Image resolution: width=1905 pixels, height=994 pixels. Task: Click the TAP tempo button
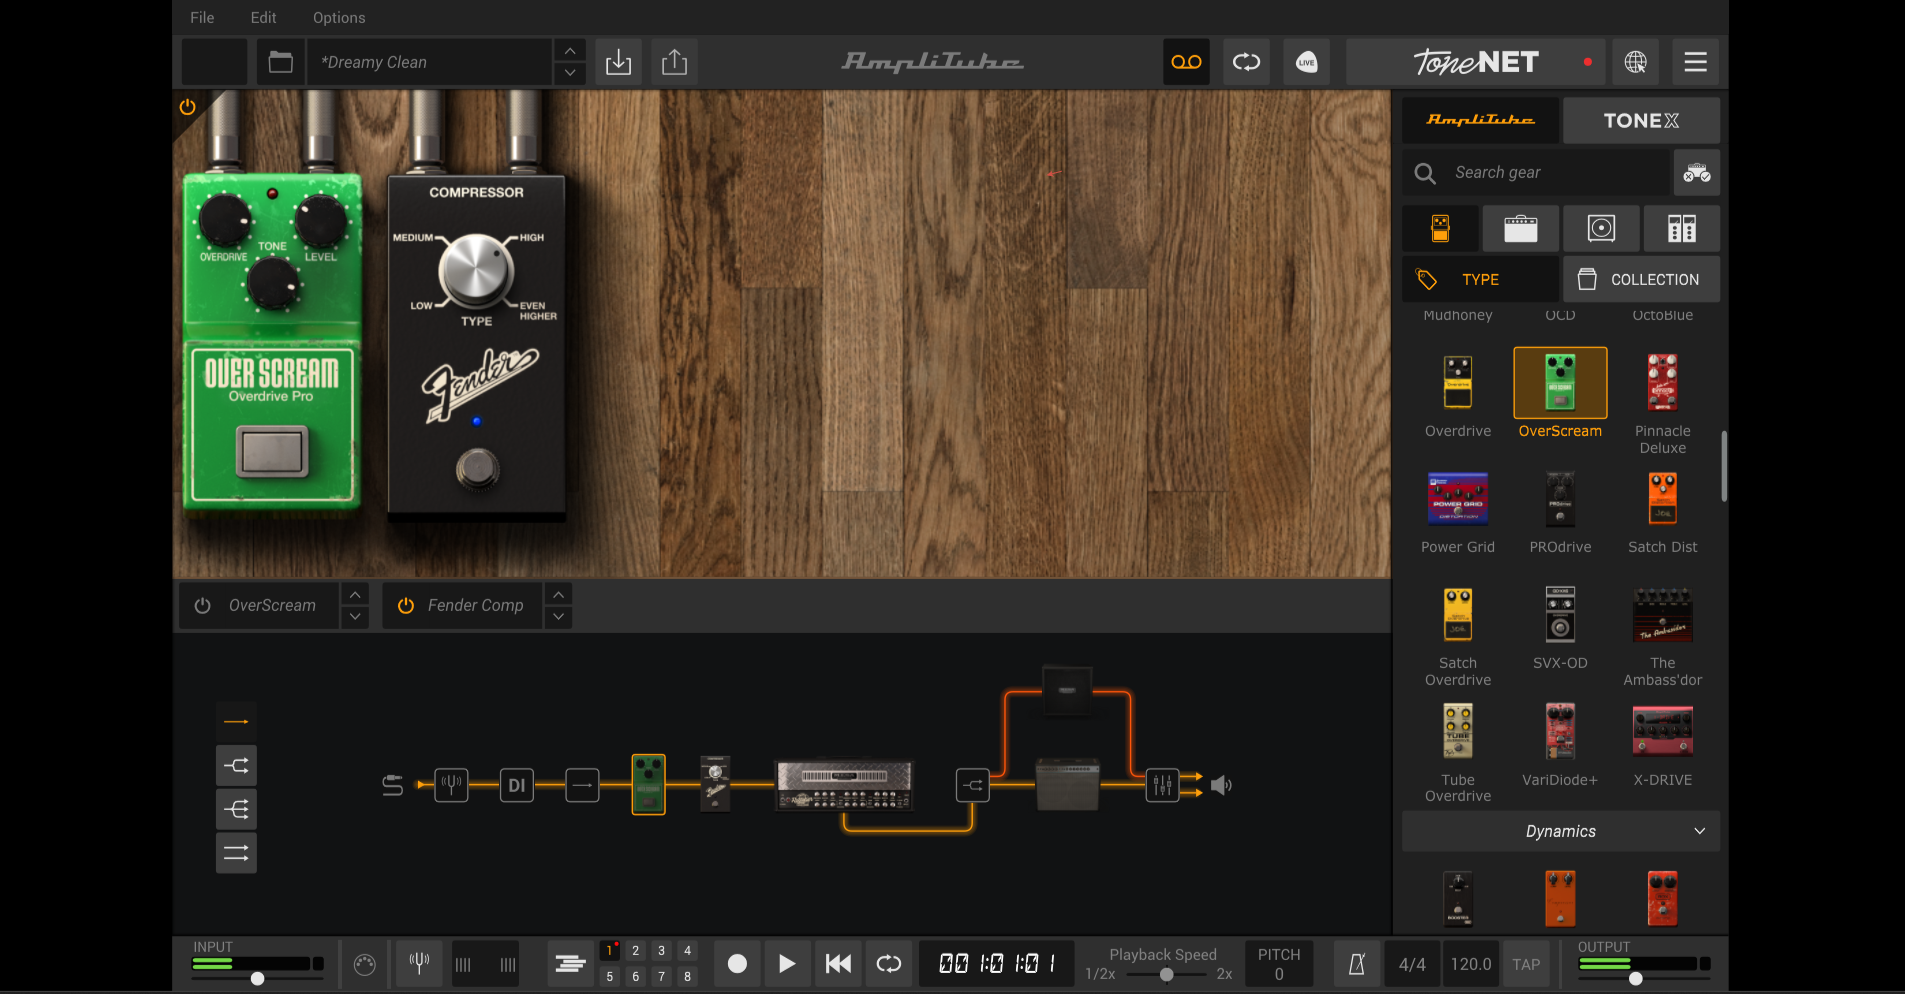[x=1526, y=964]
